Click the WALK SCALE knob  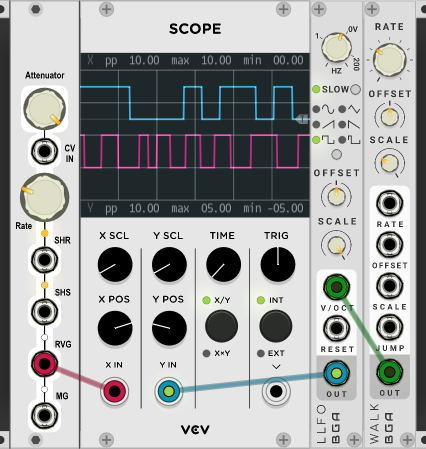(x=389, y=163)
